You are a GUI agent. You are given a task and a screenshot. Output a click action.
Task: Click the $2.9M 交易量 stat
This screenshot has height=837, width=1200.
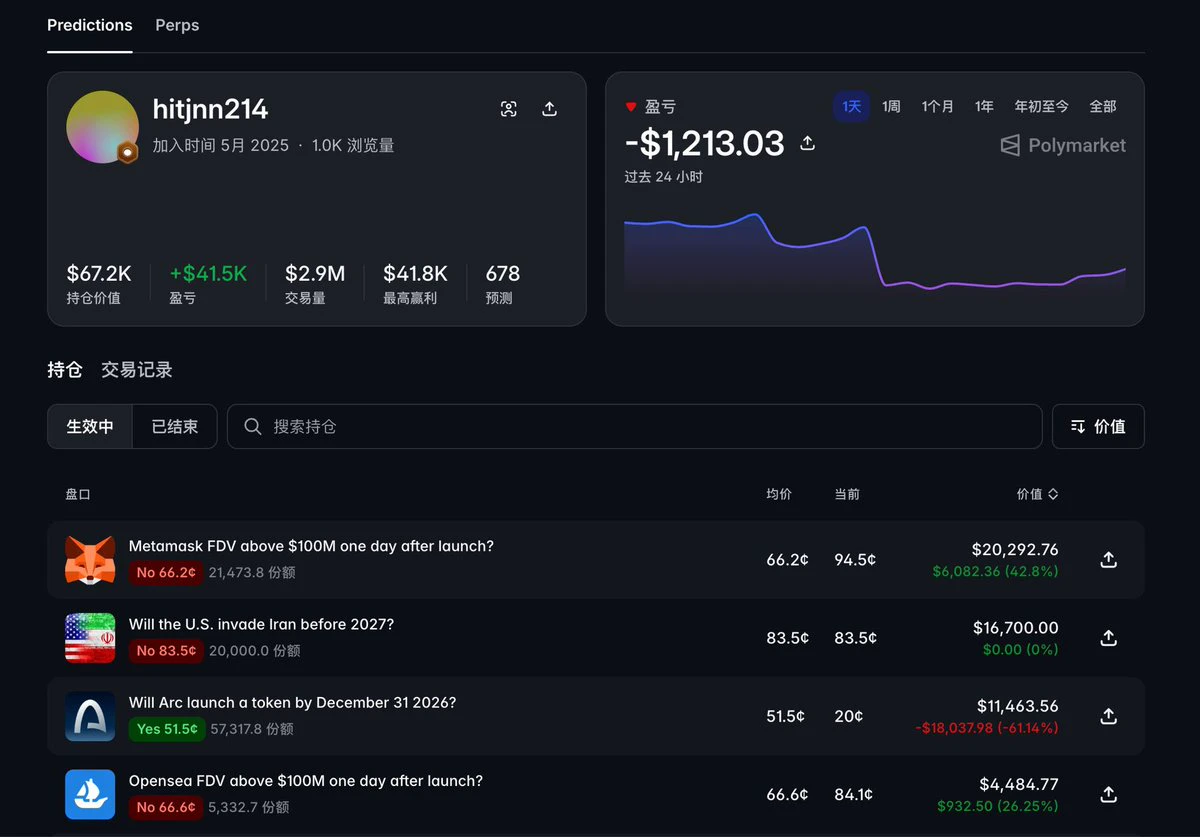click(315, 284)
